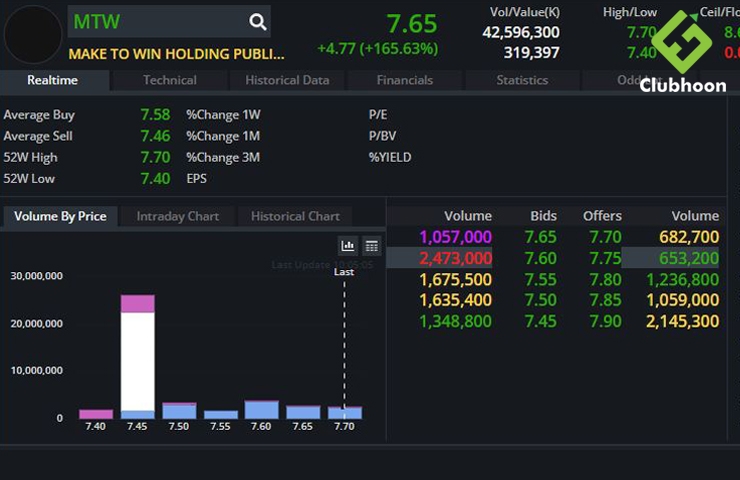740x480 pixels.
Task: Open the Financials tab
Action: click(405, 80)
